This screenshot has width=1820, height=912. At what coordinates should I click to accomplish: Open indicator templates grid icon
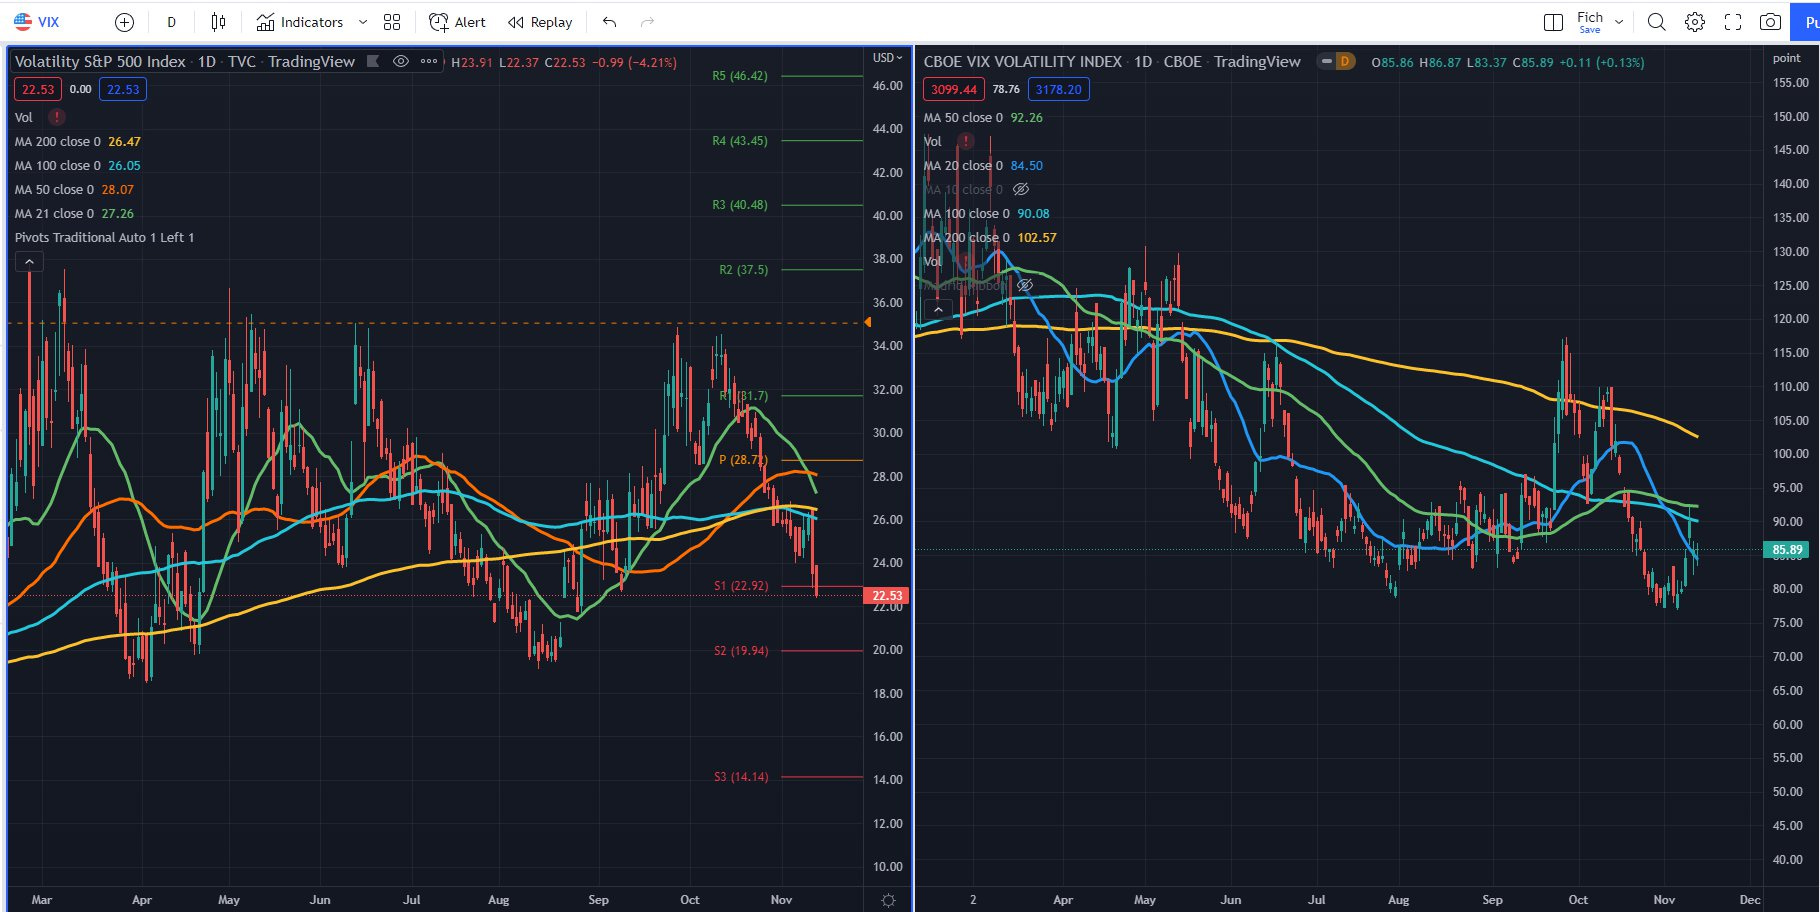392,22
